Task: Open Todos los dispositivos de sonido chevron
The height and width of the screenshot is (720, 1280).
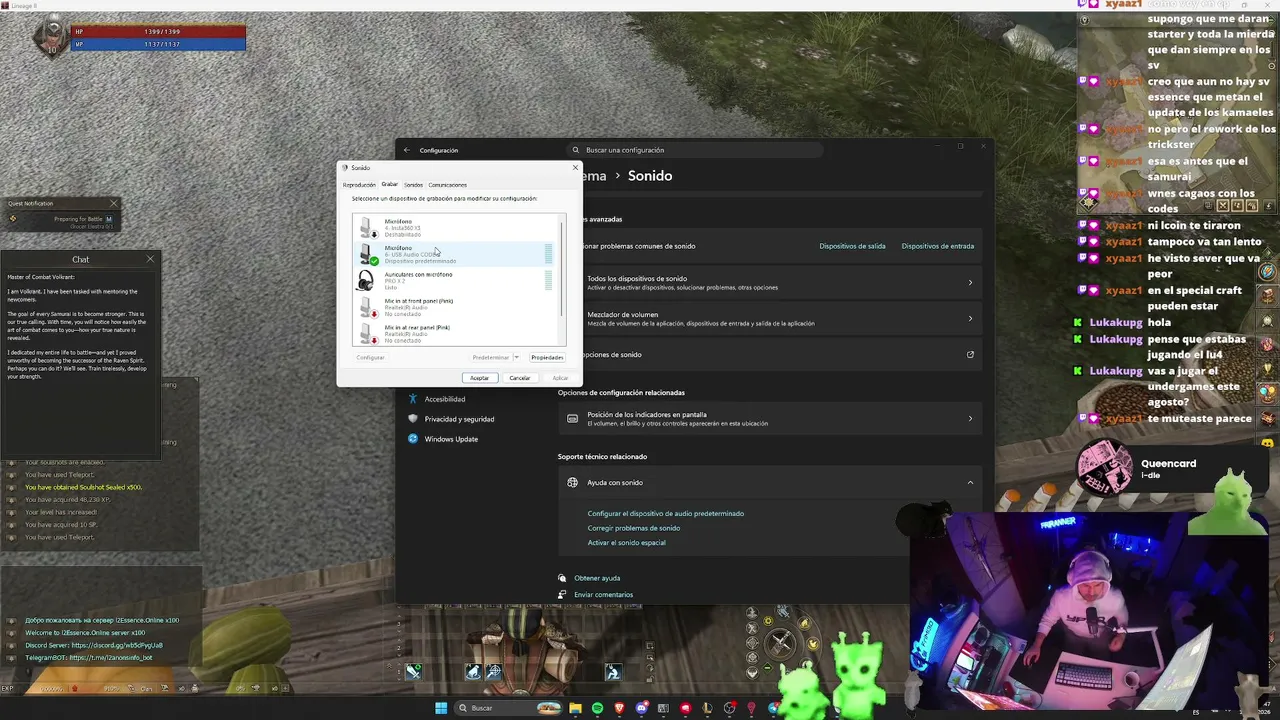Action: point(970,282)
